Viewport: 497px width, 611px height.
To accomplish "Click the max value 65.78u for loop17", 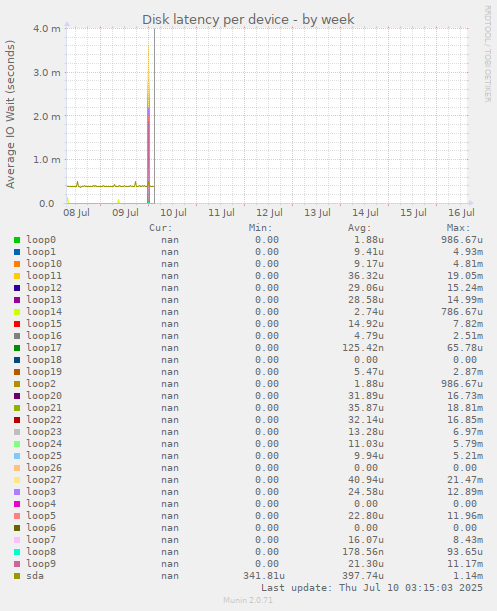I will point(465,348).
